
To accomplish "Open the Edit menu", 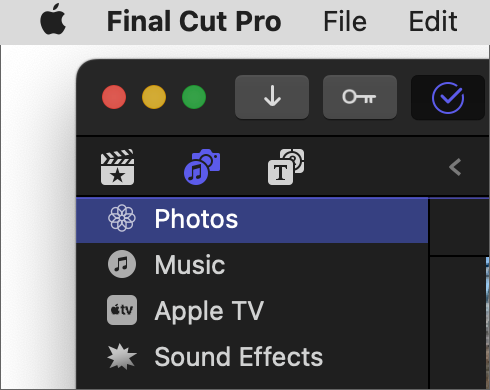I will pyautogui.click(x=433, y=21).
